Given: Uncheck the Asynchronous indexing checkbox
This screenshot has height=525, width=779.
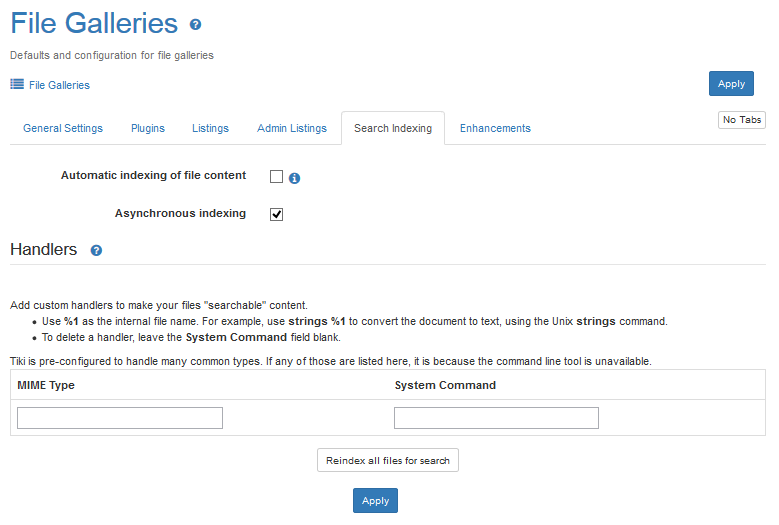Looking at the screenshot, I should click(277, 214).
